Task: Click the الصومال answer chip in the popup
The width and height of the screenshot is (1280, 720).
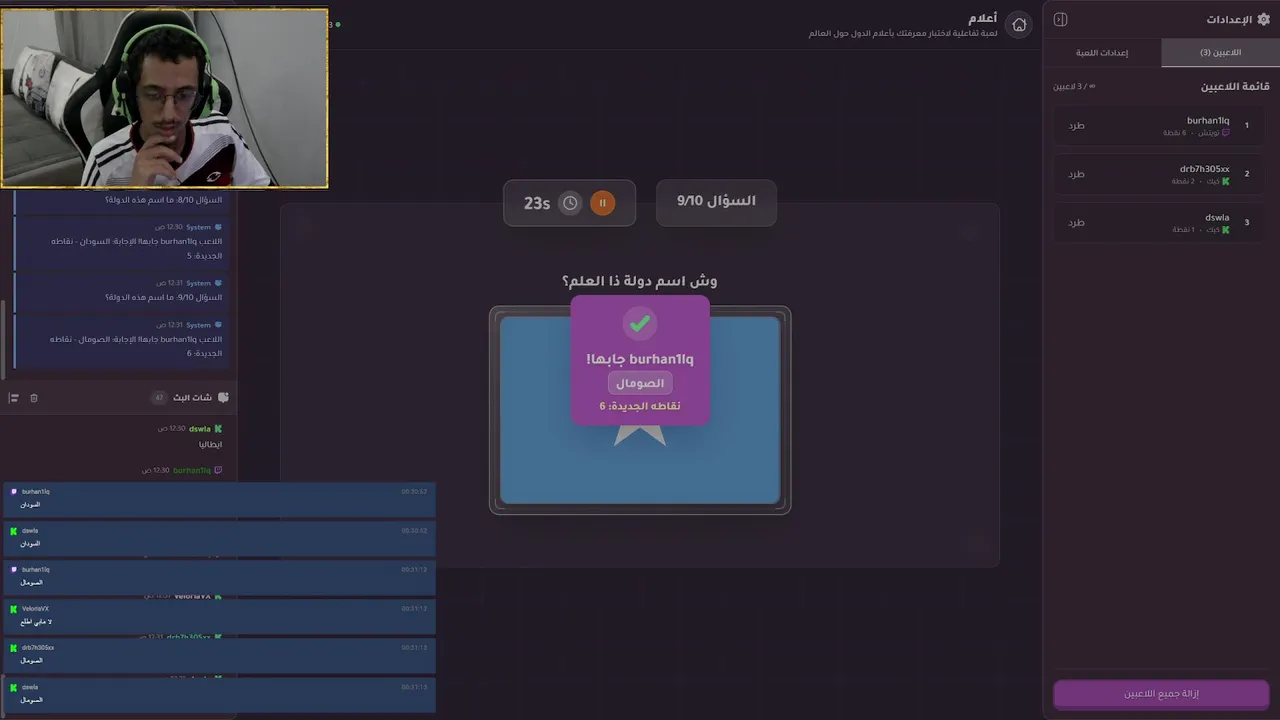Action: (640, 383)
